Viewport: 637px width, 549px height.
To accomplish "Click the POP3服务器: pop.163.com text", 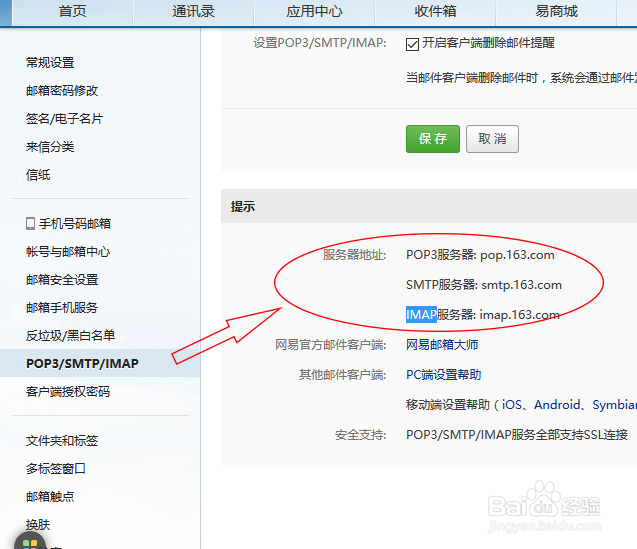I will pyautogui.click(x=480, y=255).
